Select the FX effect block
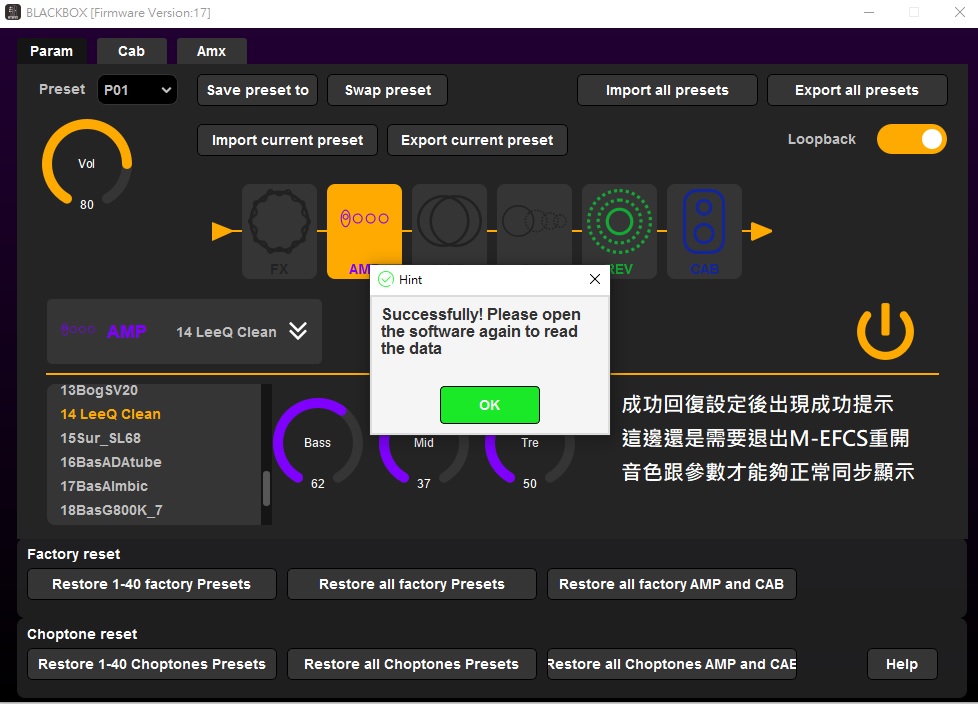Screen dimensions: 978x704 coord(279,231)
